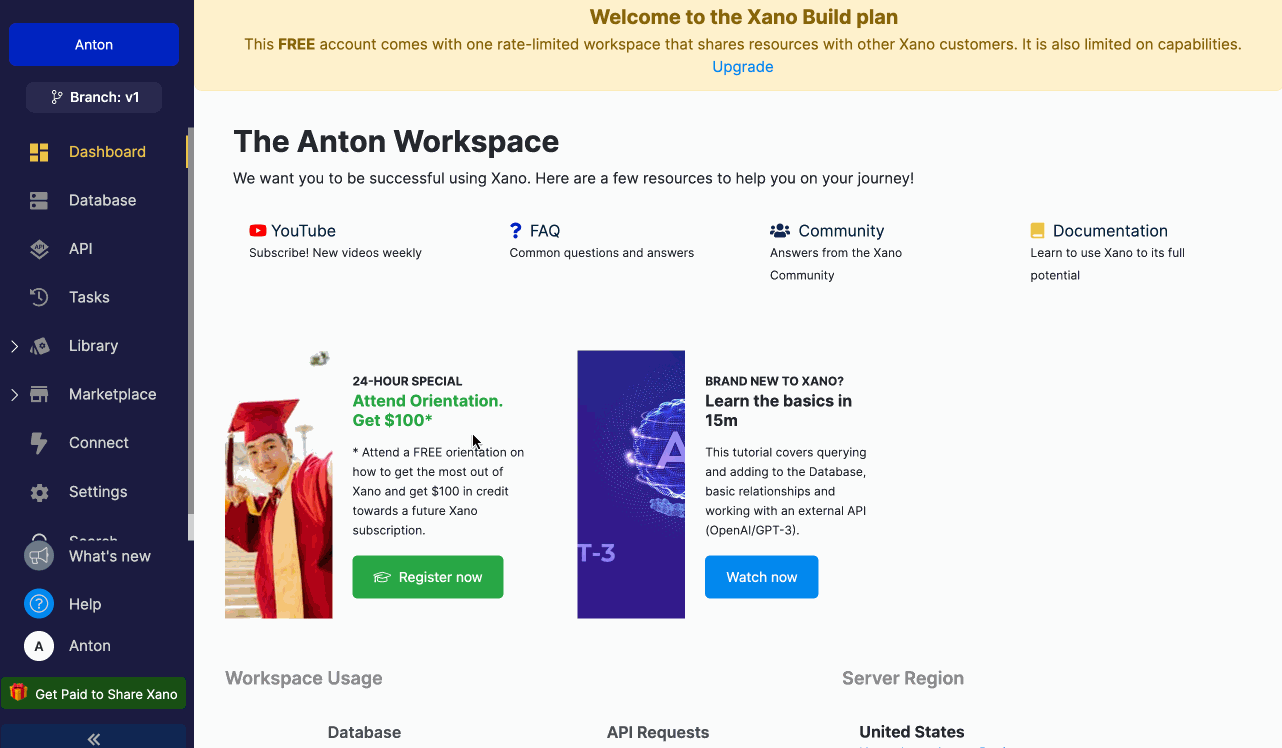Open the Anton workspace switcher button
The width and height of the screenshot is (1282, 748).
(94, 45)
